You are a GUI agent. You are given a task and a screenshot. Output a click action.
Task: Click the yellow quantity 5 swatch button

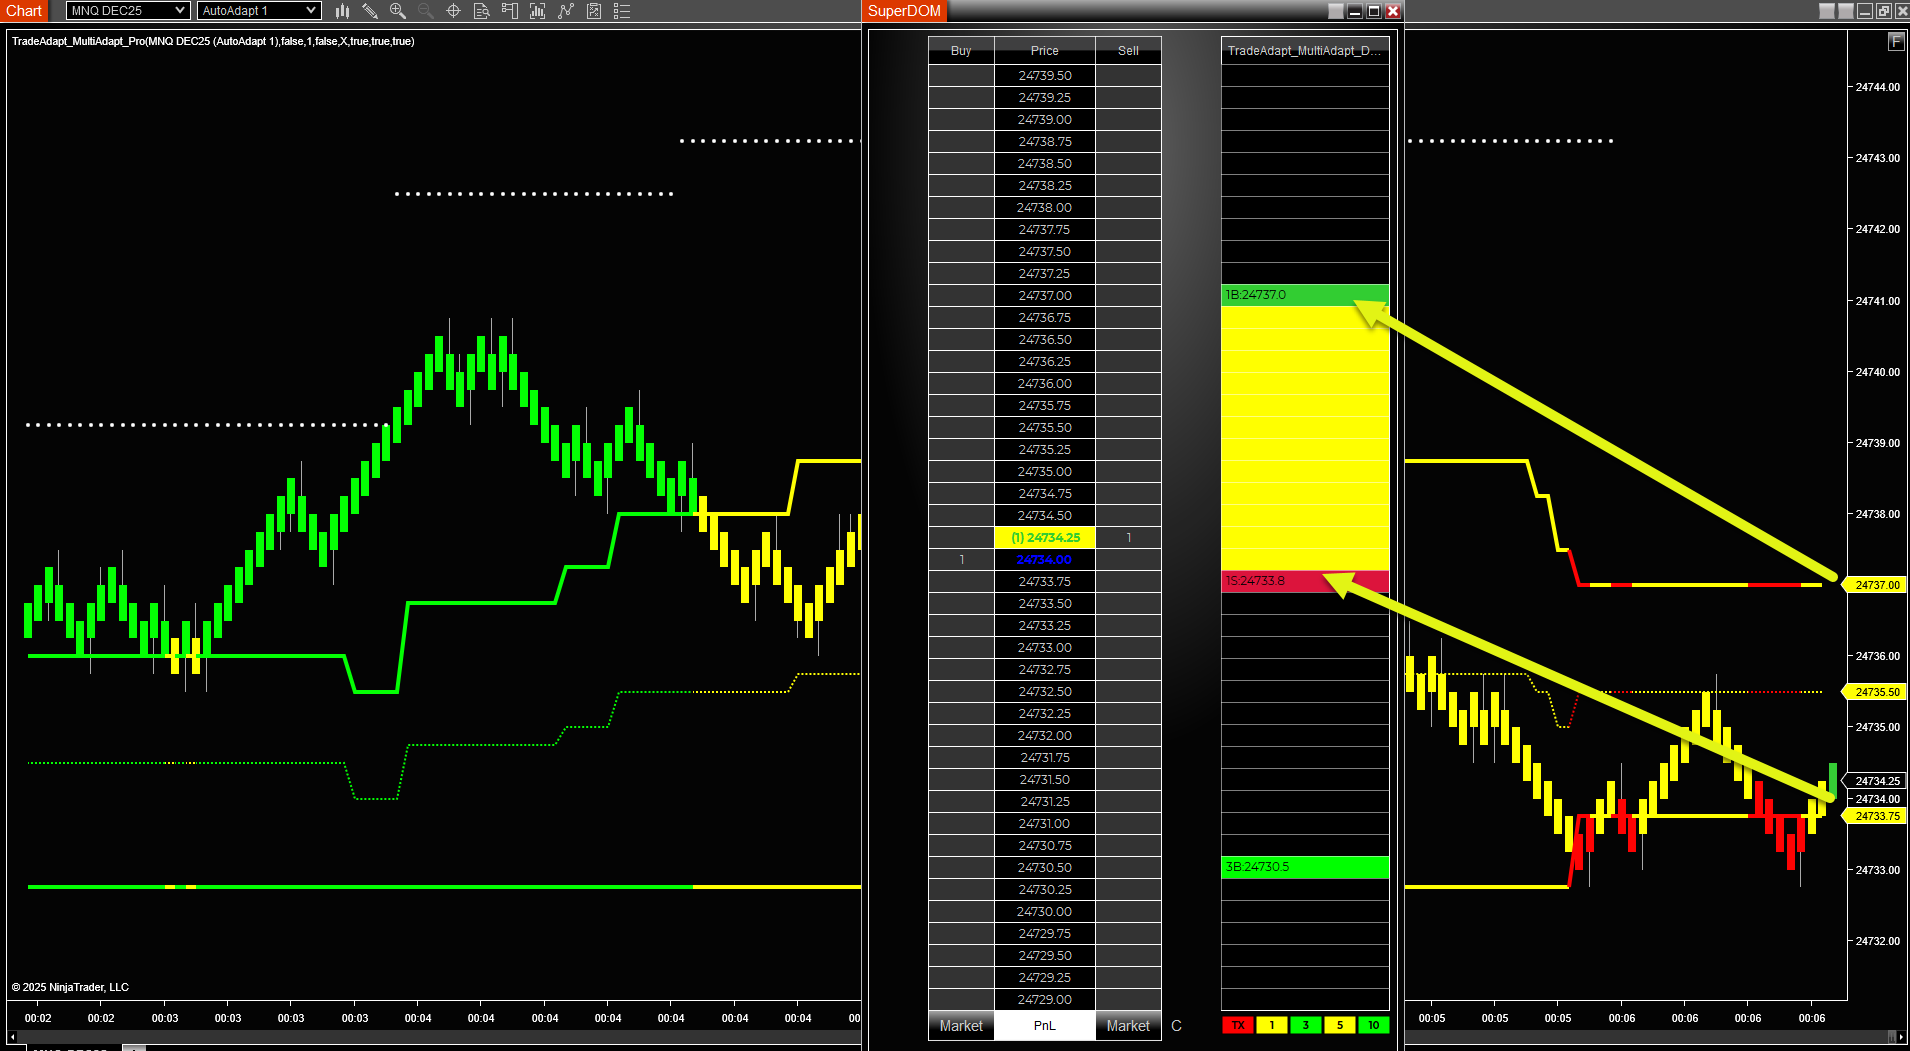(1339, 1025)
